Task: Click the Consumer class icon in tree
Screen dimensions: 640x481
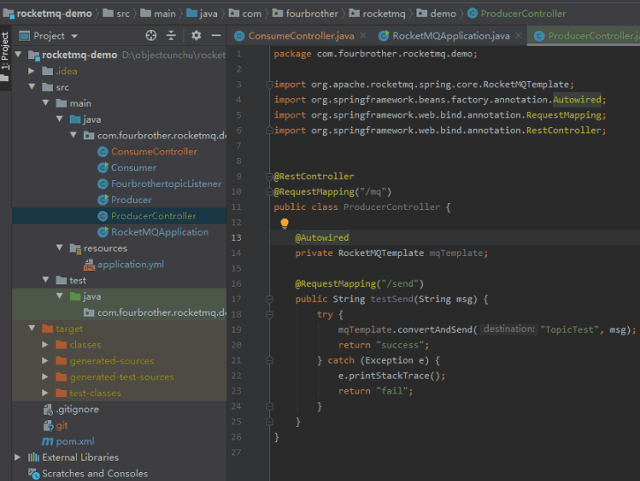Action: point(103,168)
